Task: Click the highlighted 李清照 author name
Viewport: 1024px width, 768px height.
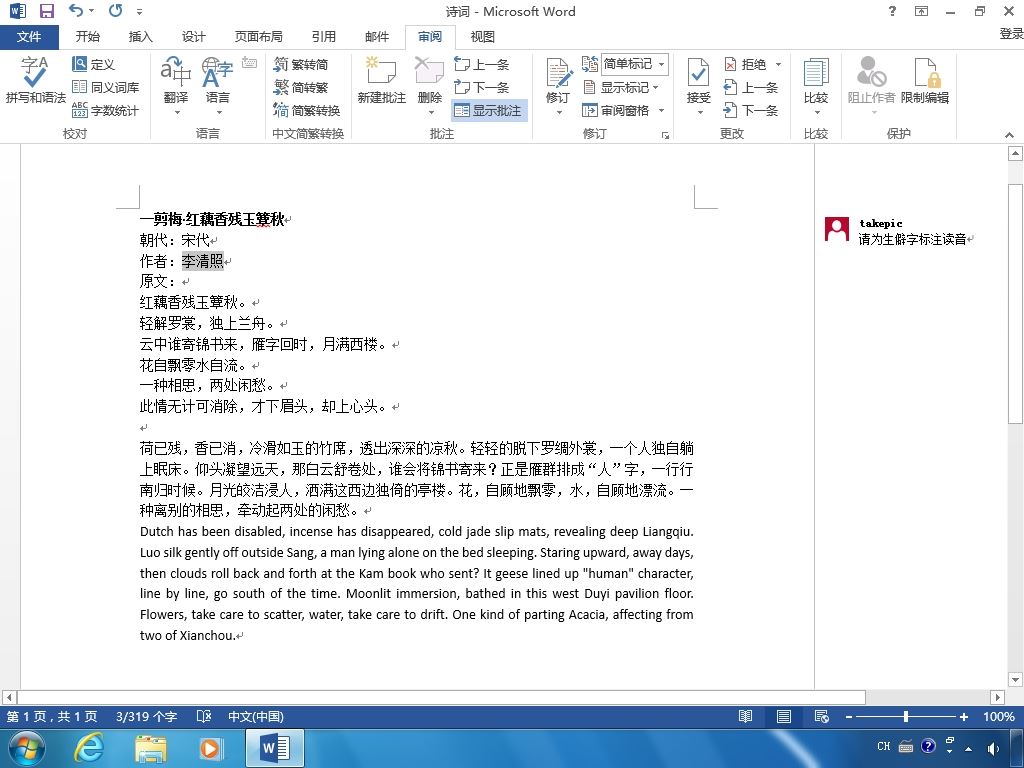Action: 202,261
